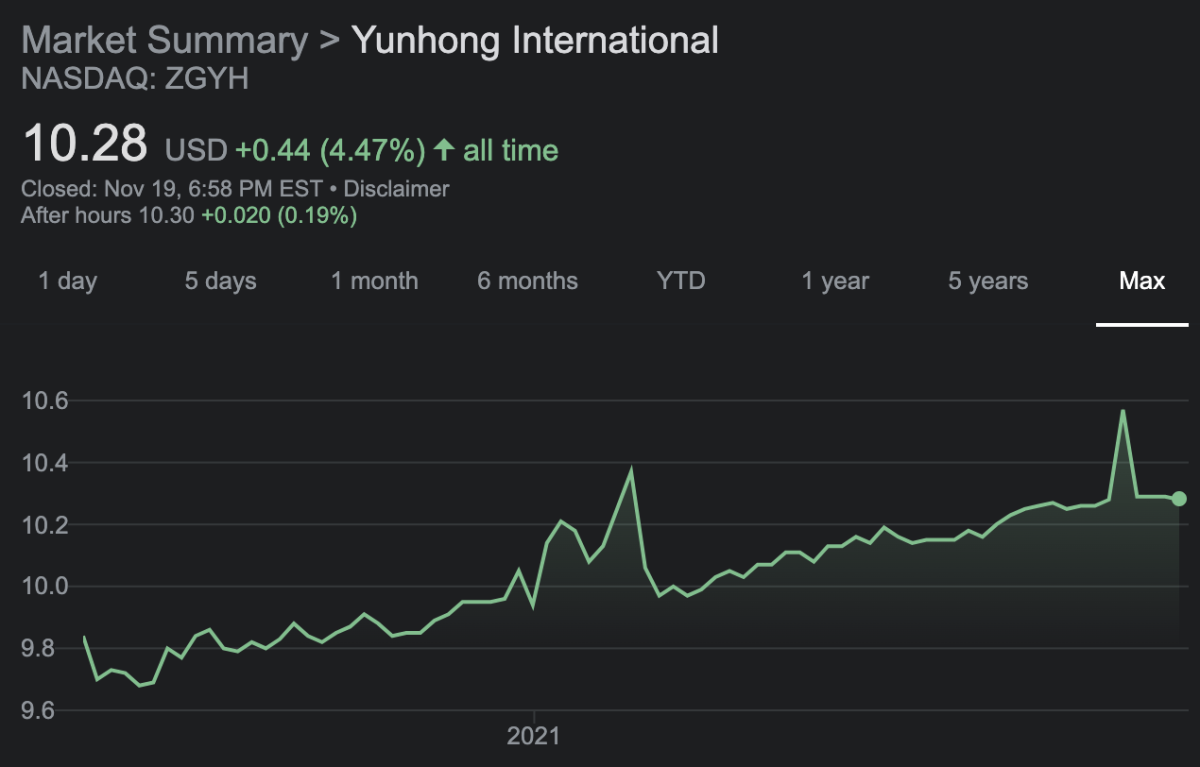Click the highest price peak on chart
This screenshot has width=1200, height=767.
(x=1123, y=411)
